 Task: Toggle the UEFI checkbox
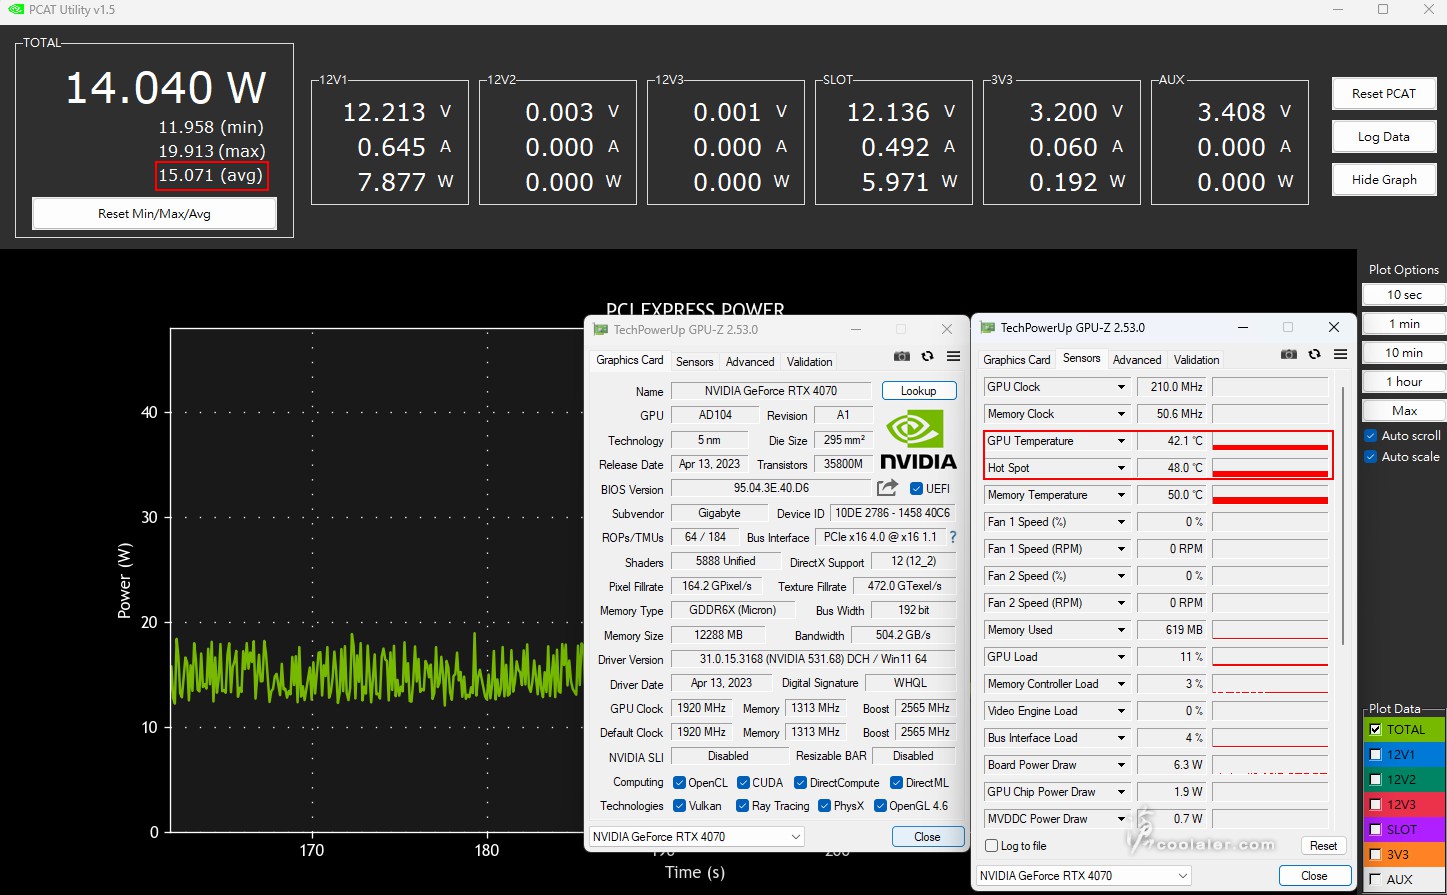pyautogui.click(x=916, y=489)
